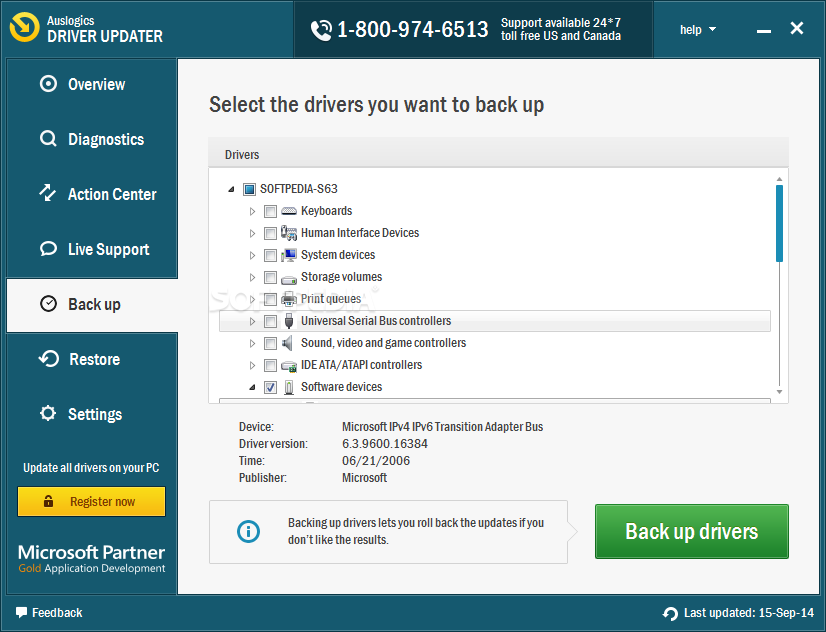Click the Overview target icon
This screenshot has height=632, width=826.
pos(48,84)
